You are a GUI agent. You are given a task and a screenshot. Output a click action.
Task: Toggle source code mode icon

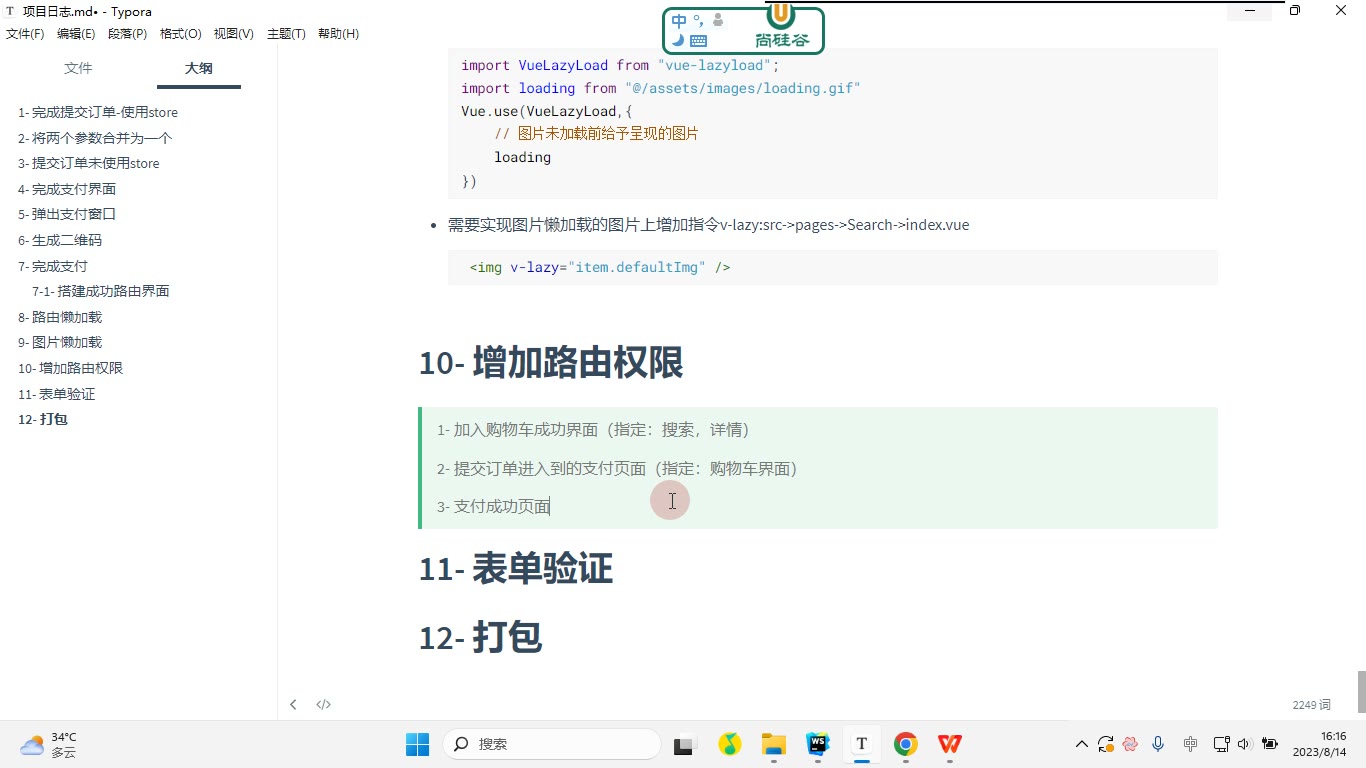click(x=323, y=704)
